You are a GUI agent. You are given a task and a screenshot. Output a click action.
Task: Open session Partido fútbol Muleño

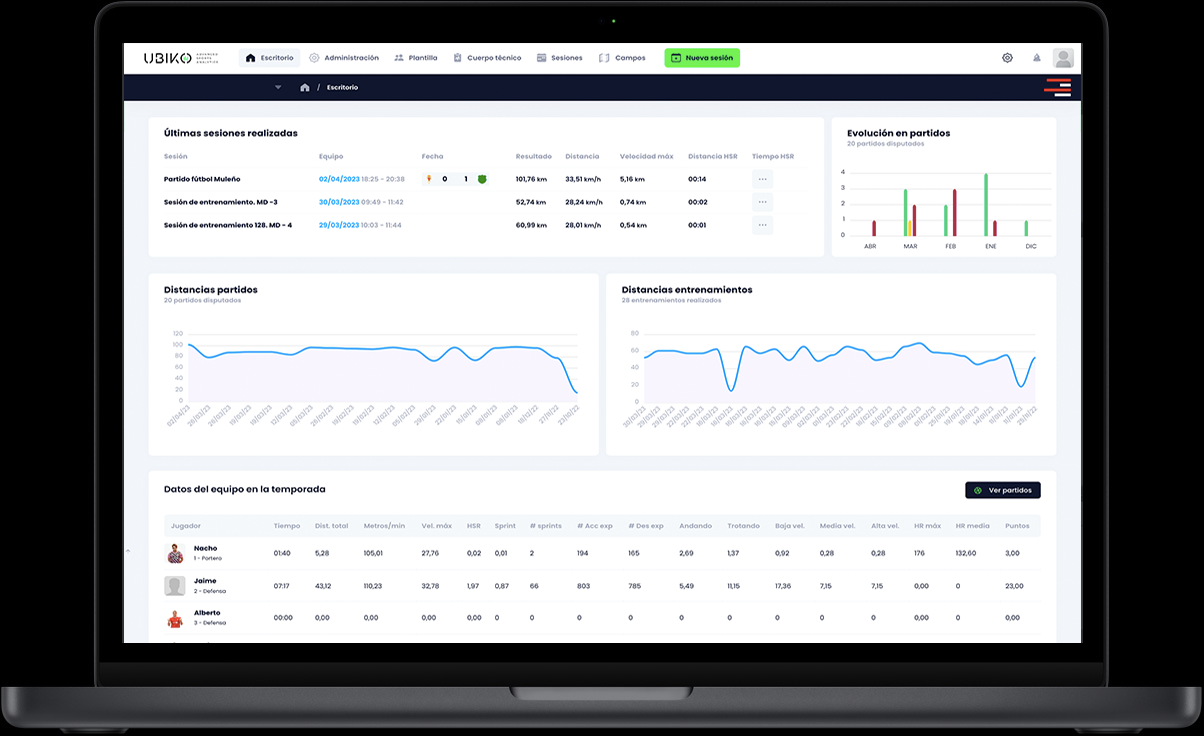pyautogui.click(x=203, y=179)
